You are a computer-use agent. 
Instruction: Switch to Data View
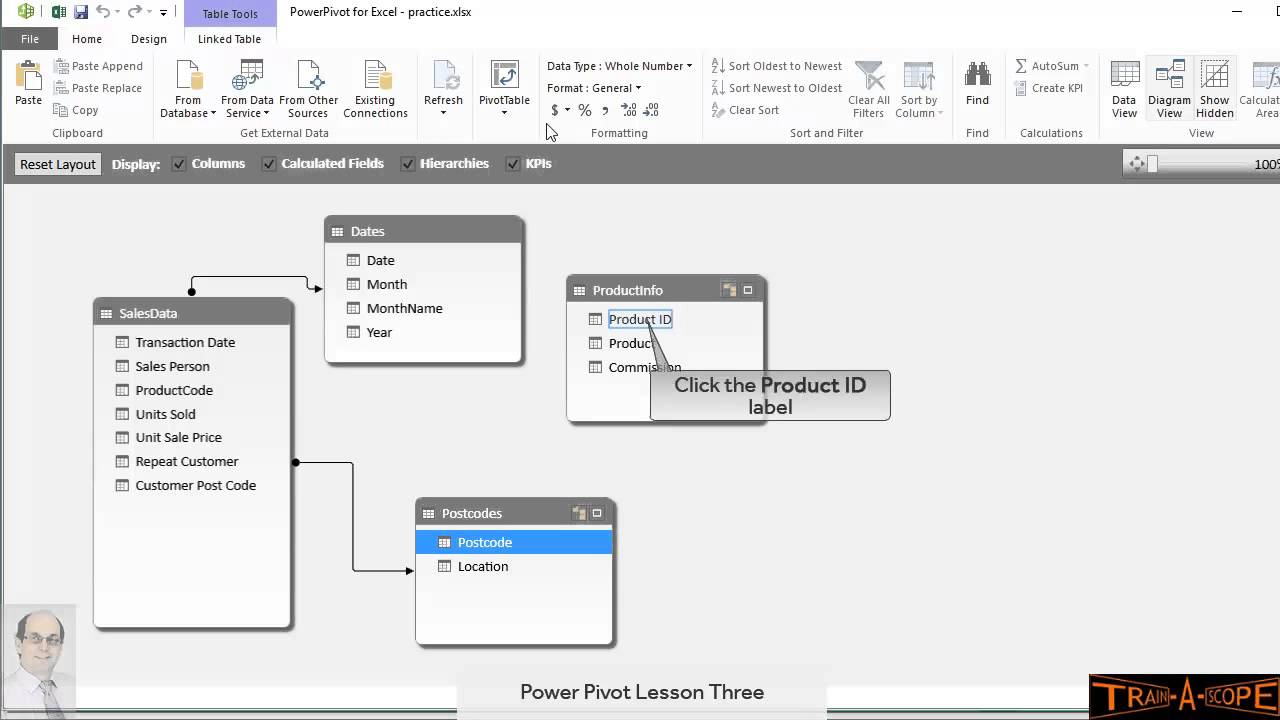pos(1124,89)
